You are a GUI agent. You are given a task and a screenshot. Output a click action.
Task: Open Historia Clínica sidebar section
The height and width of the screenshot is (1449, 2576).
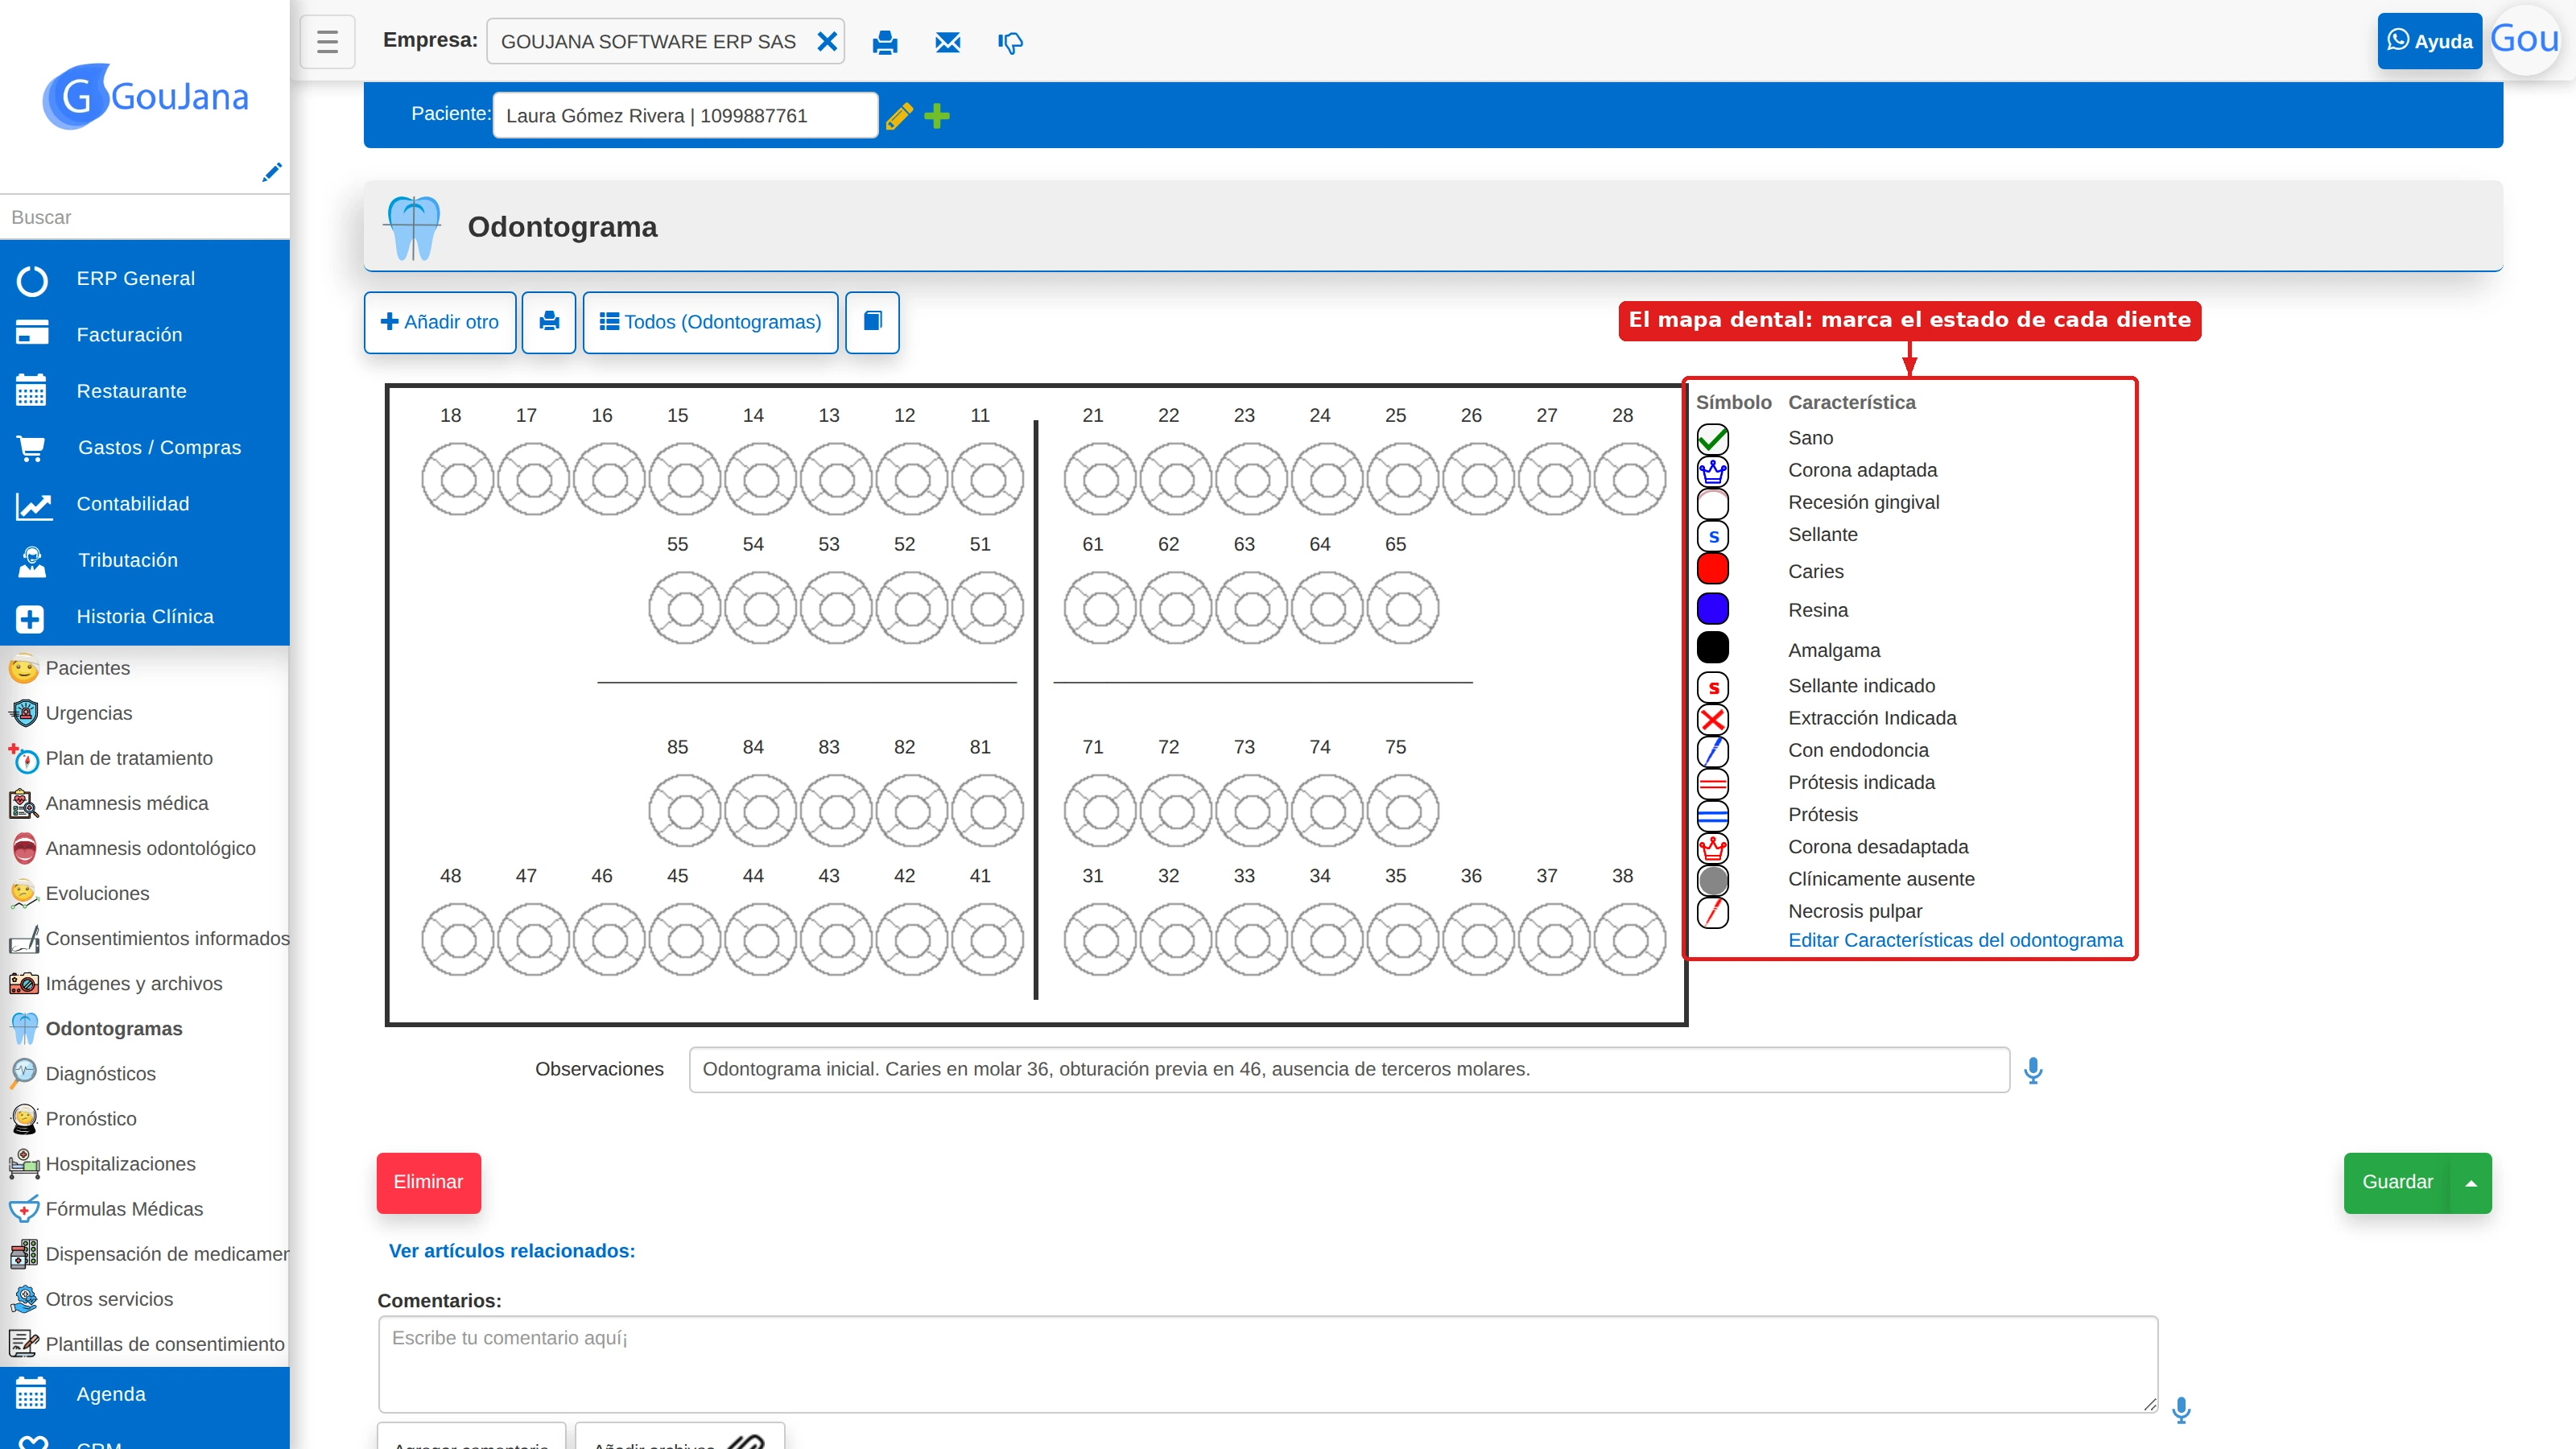tap(145, 617)
